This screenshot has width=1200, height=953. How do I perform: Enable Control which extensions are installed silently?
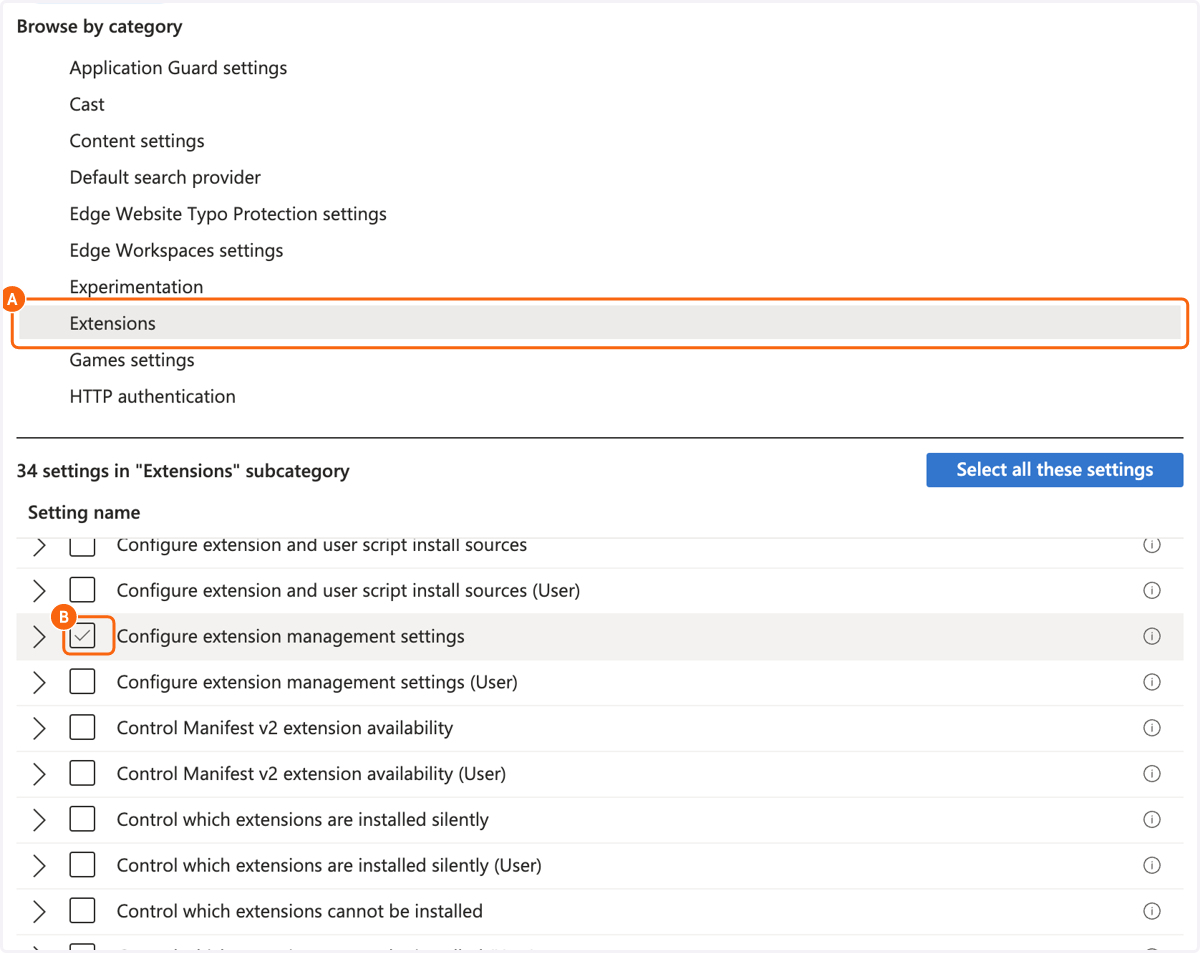(x=82, y=820)
